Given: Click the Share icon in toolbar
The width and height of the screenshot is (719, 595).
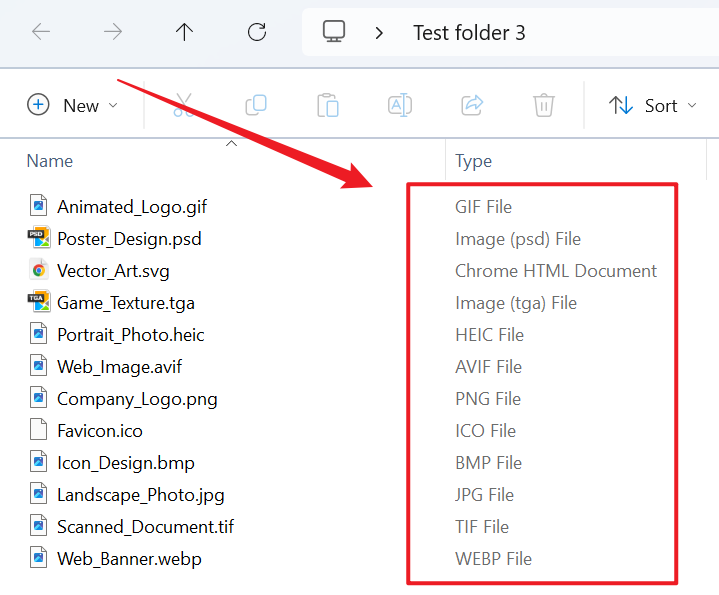Looking at the screenshot, I should (x=472, y=105).
